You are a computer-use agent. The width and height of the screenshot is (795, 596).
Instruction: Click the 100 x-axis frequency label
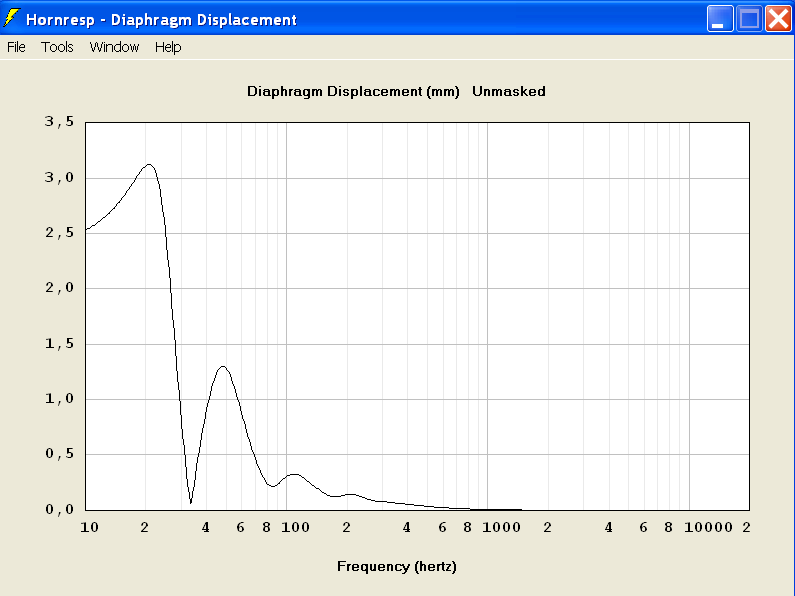[x=296, y=528]
